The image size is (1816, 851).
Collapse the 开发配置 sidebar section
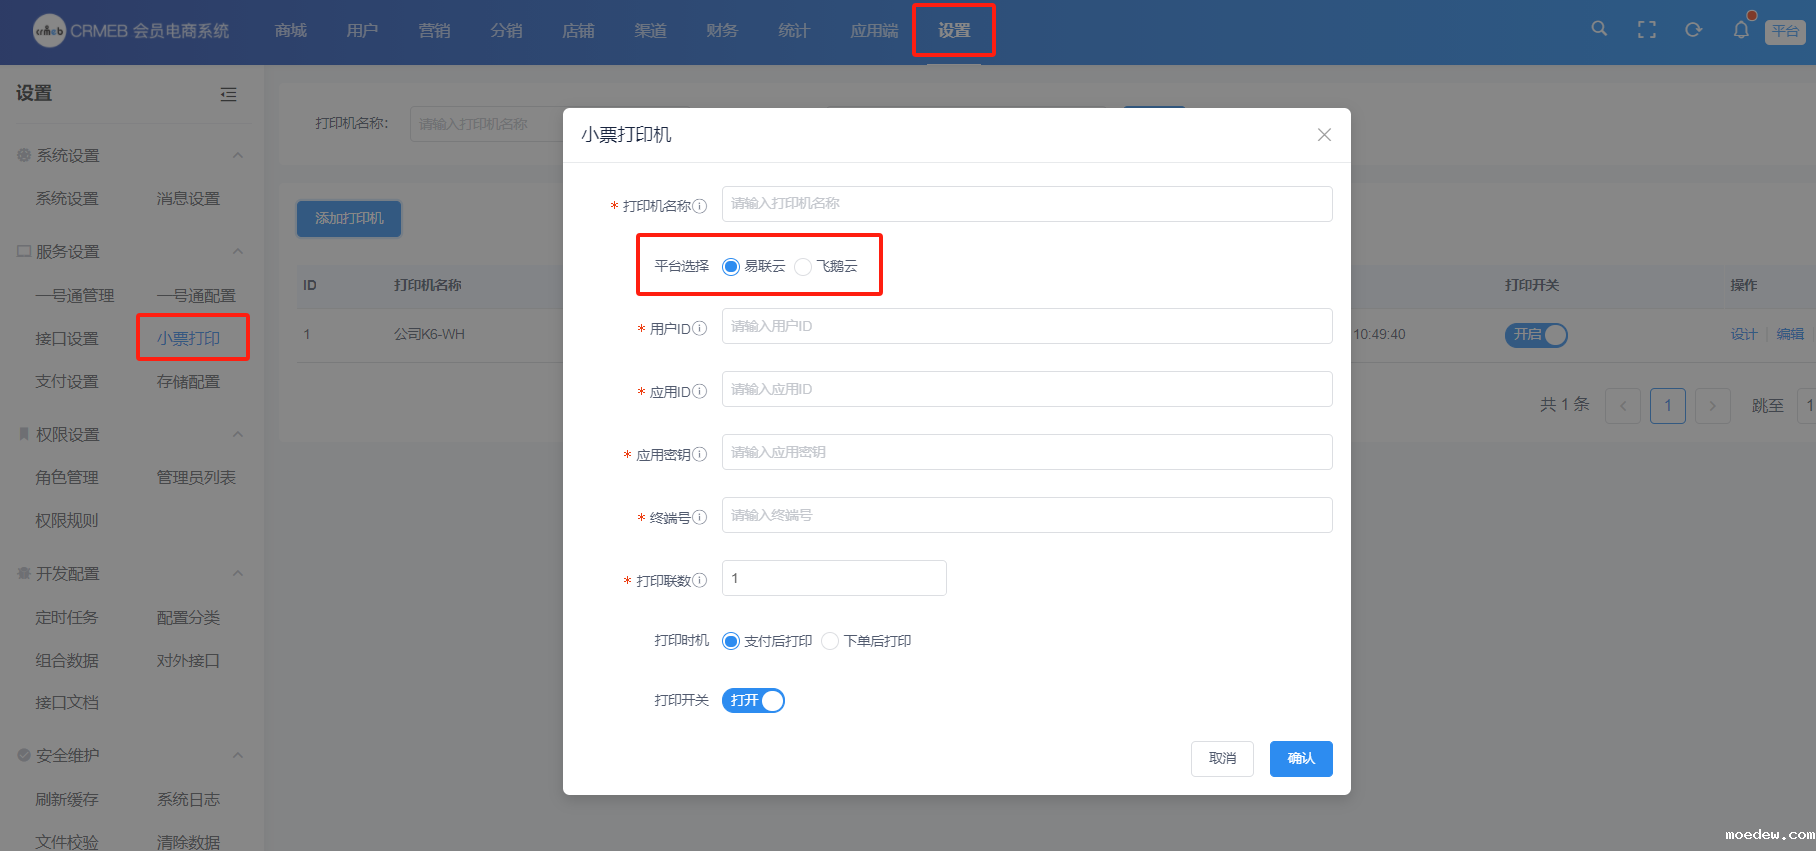[x=238, y=574]
